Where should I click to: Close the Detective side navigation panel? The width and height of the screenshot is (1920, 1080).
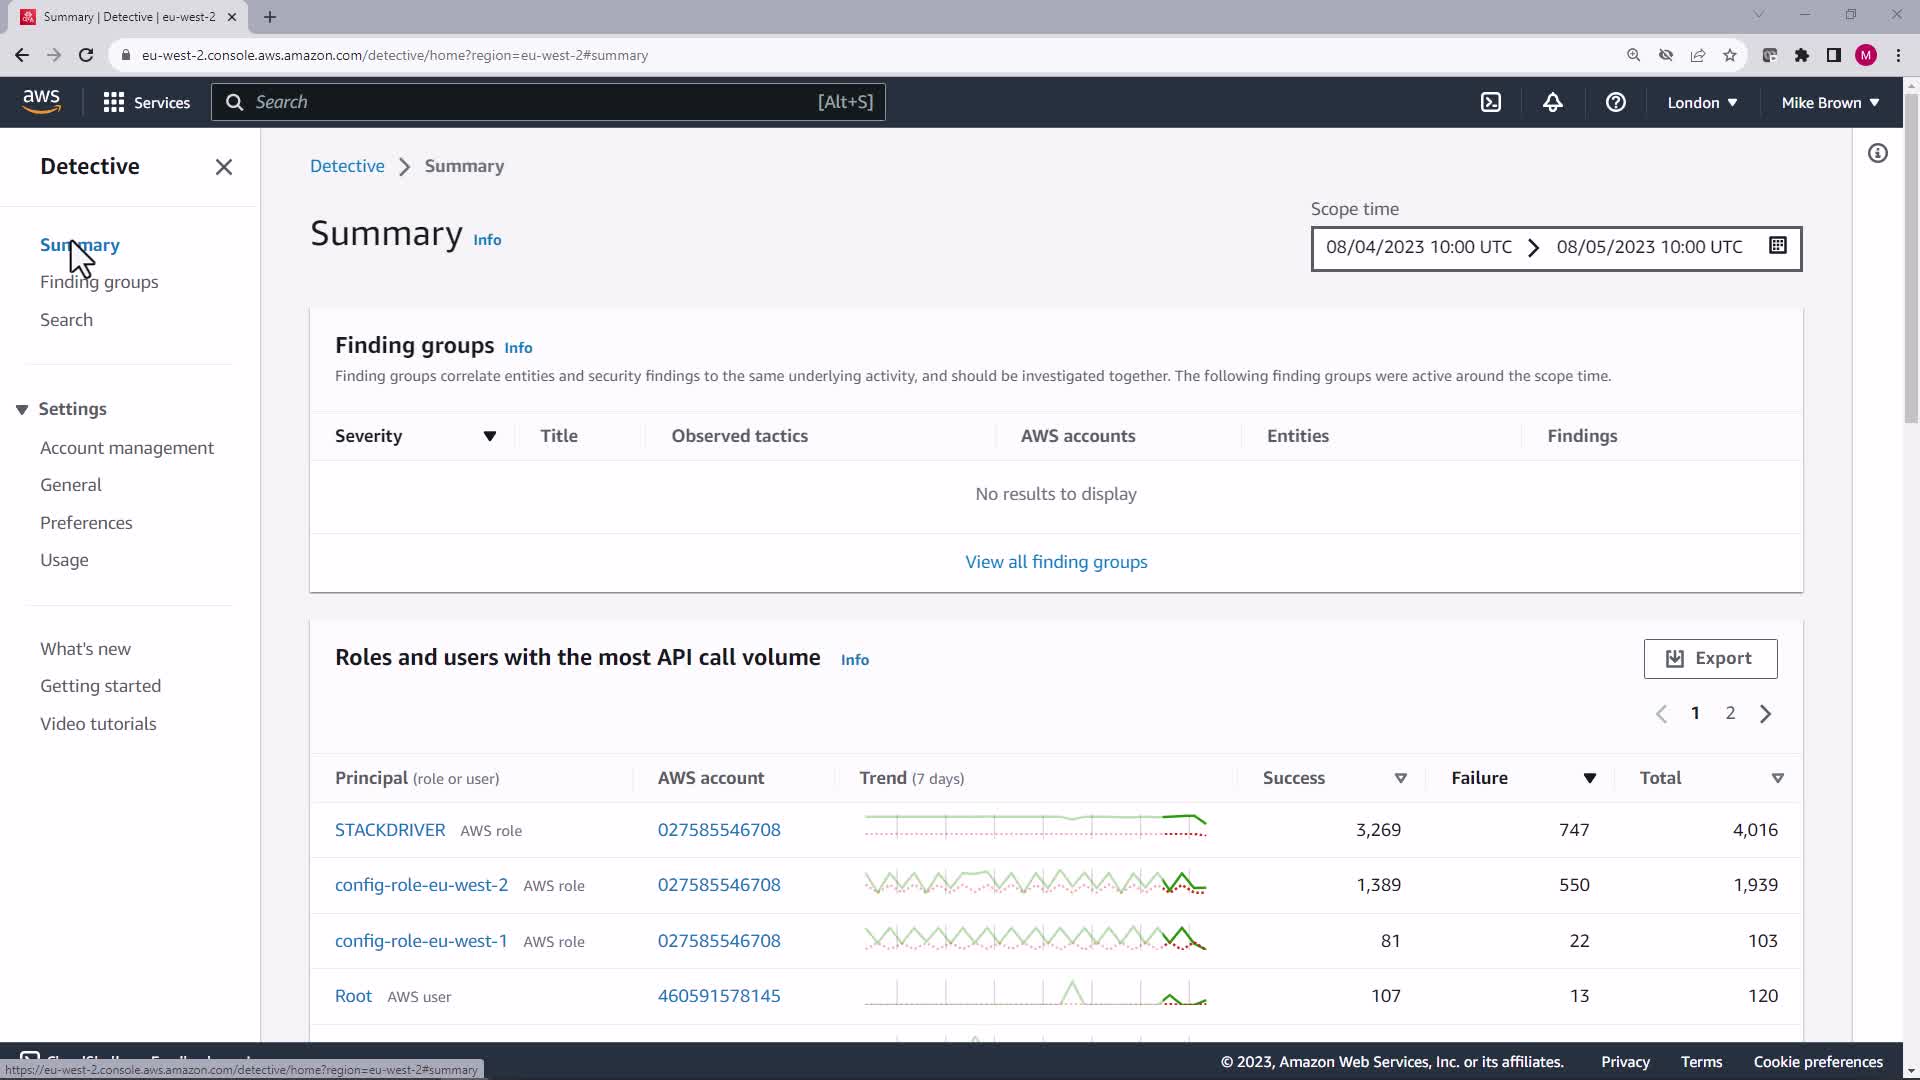coord(223,167)
